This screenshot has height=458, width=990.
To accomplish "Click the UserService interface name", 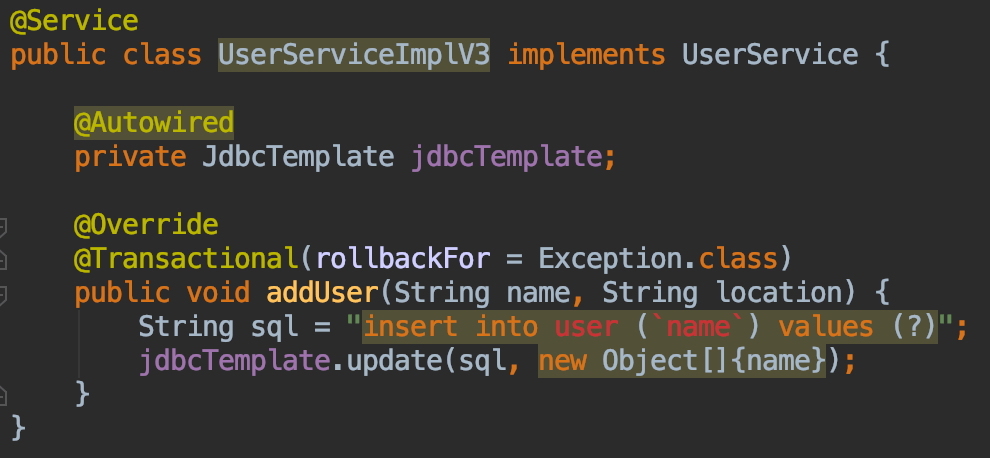I will [770, 55].
